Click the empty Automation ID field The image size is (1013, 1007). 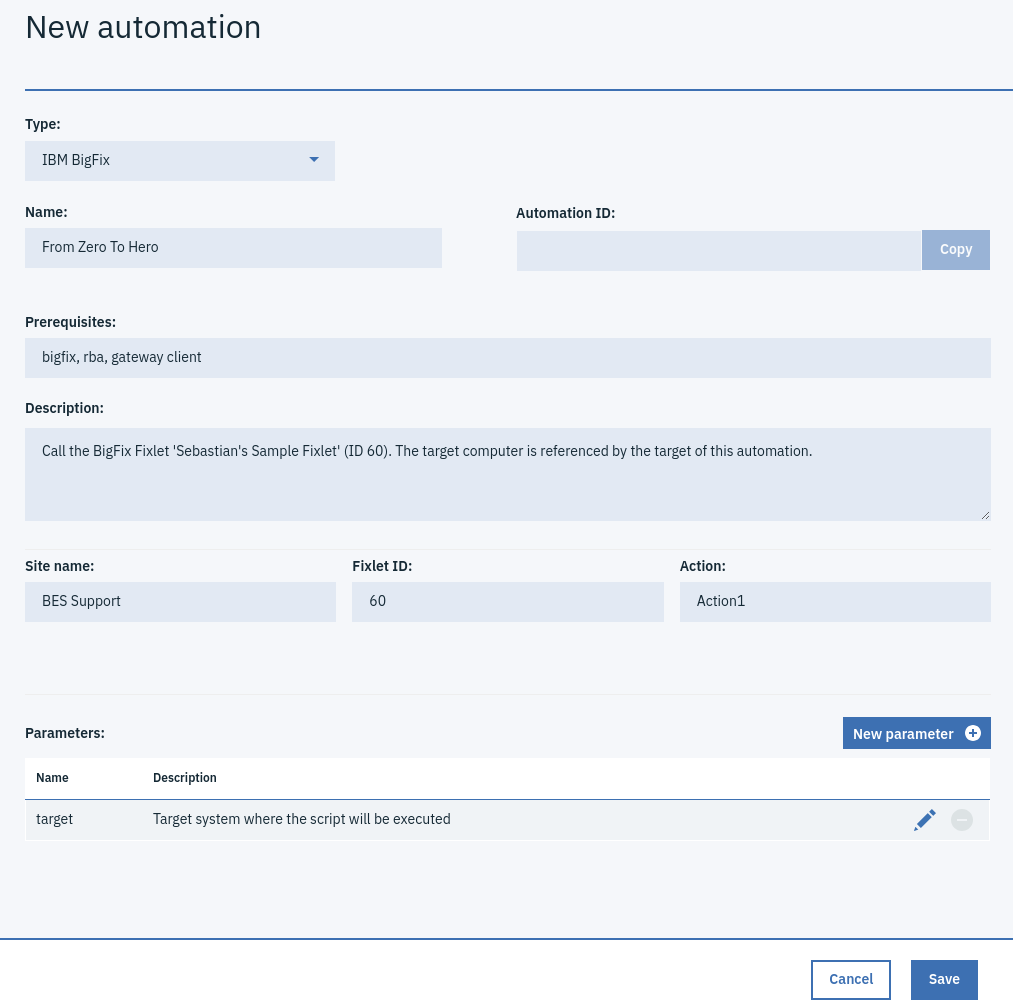[718, 251]
